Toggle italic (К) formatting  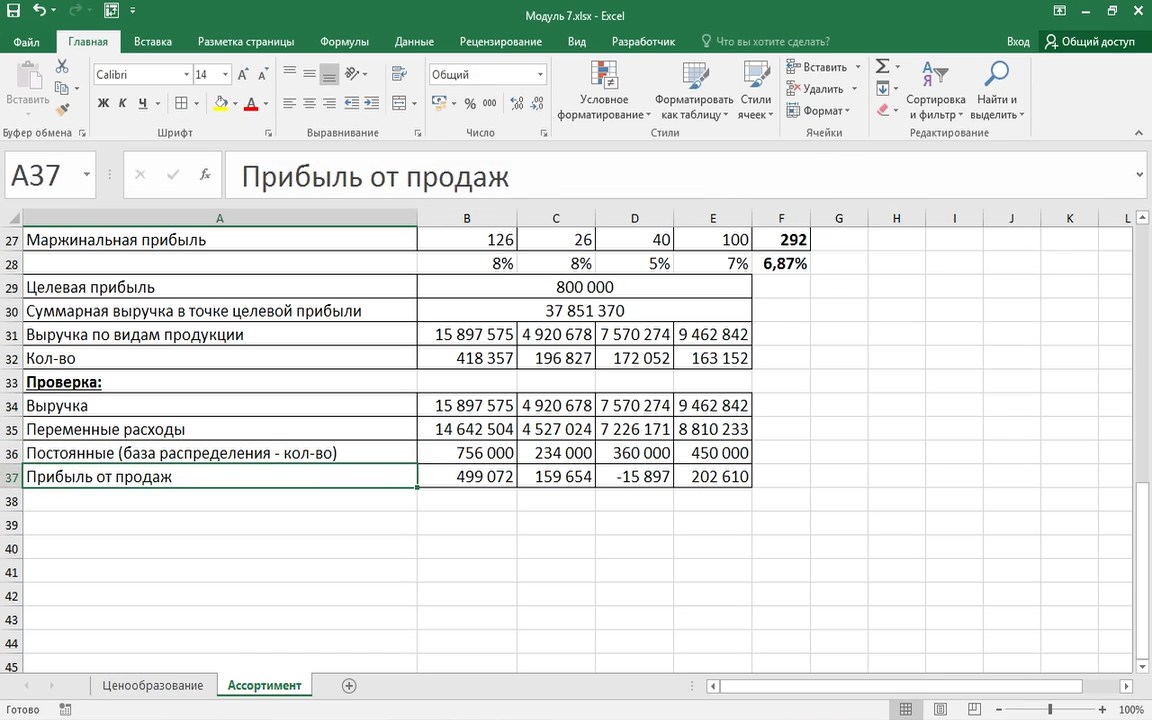click(x=123, y=103)
